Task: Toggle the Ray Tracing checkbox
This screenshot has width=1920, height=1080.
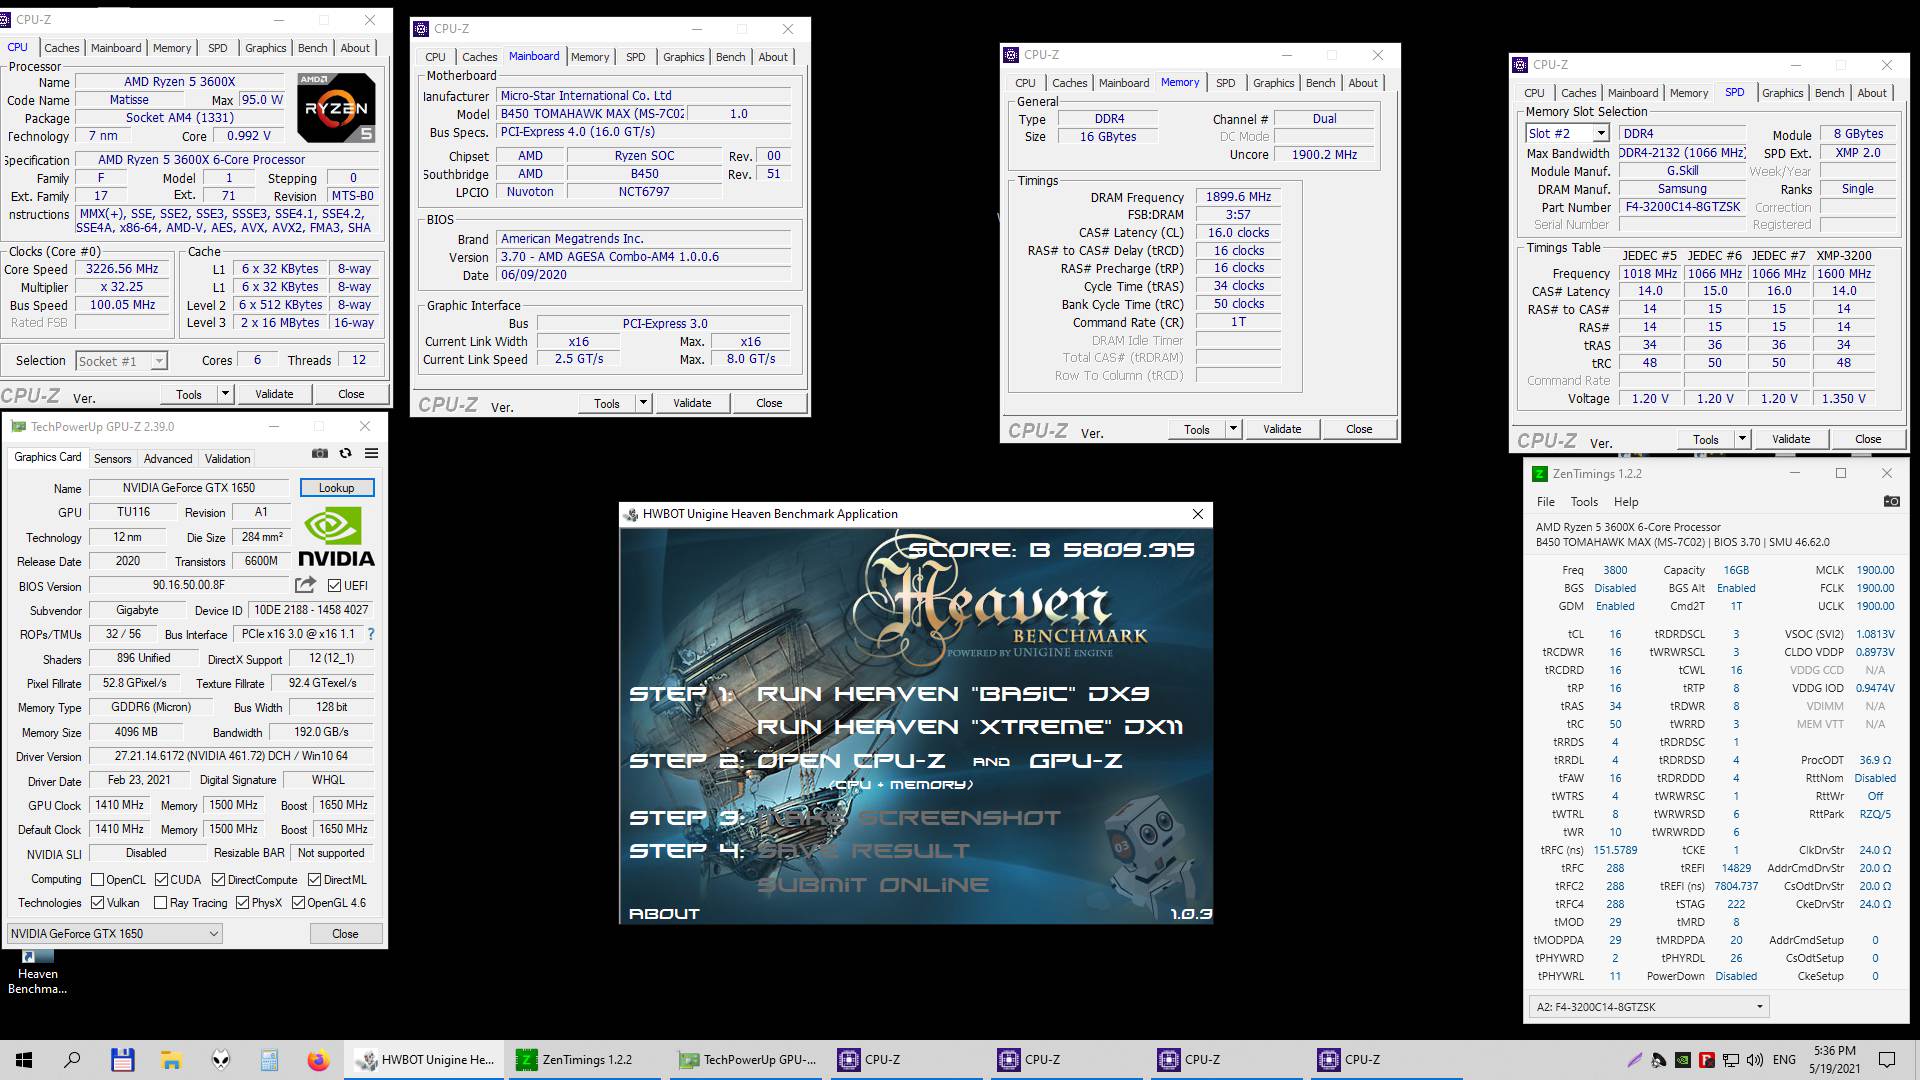Action: pyautogui.click(x=160, y=903)
